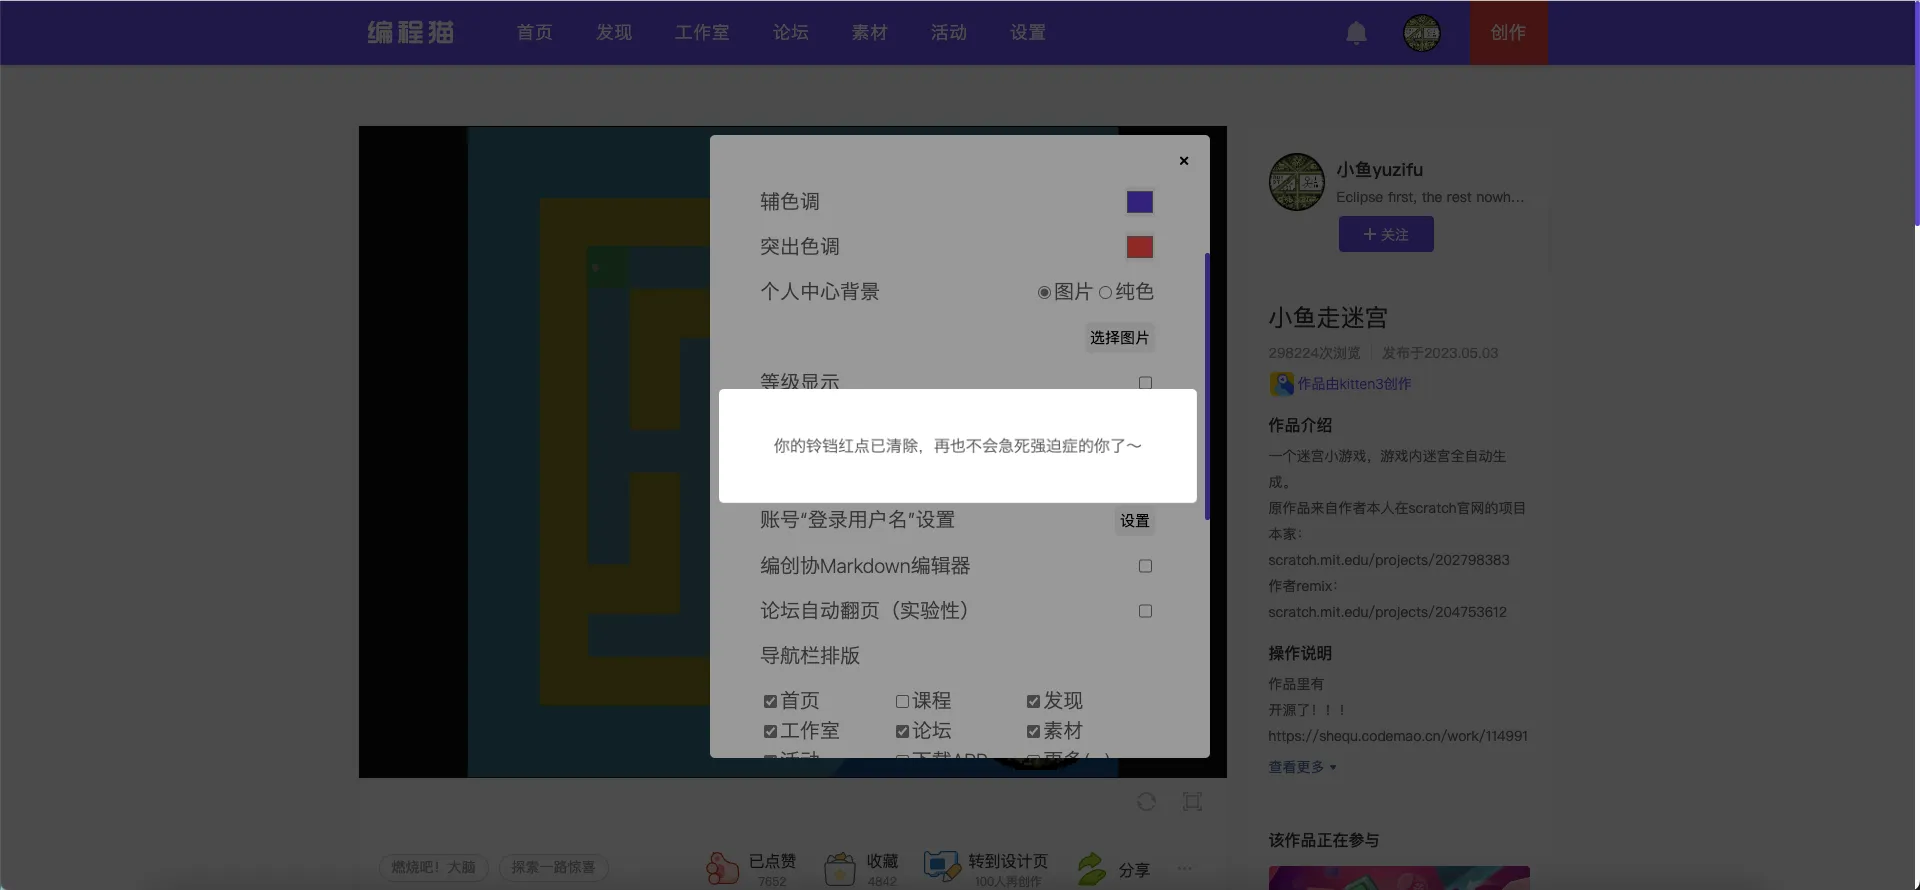Toggle 论坛自动翻页 checkbox
The image size is (1920, 890).
tap(1145, 611)
